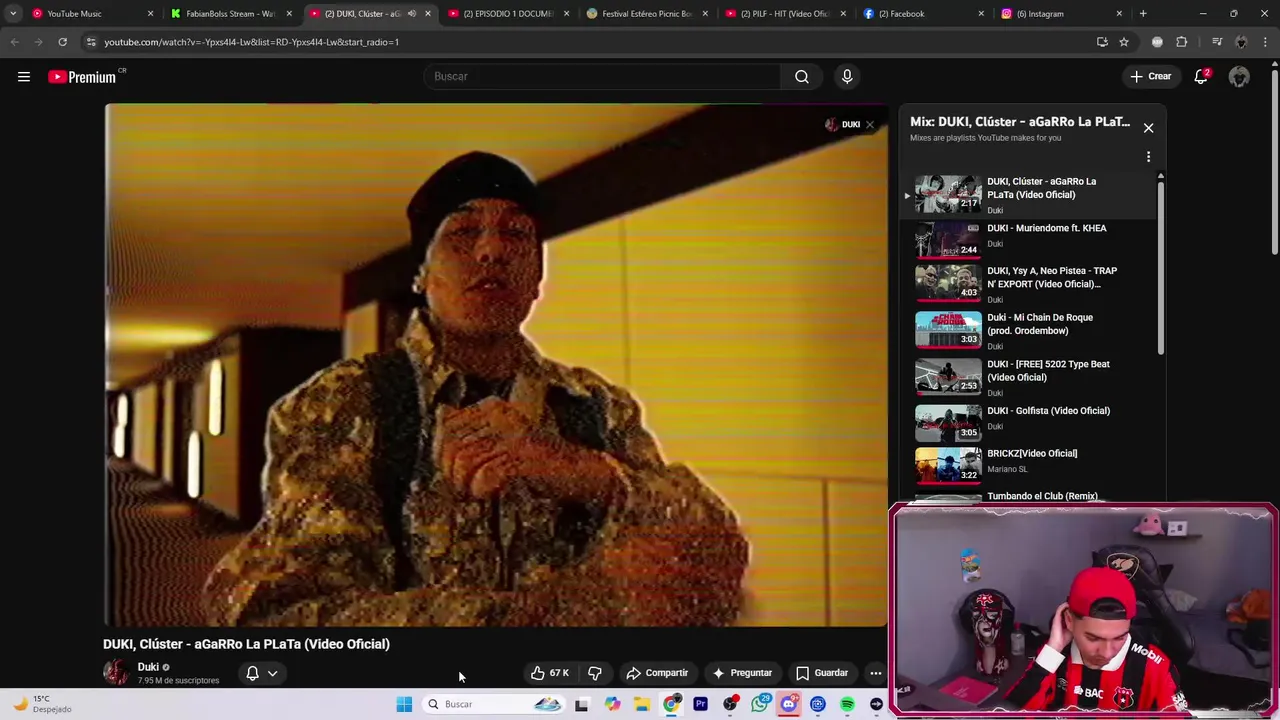Dislike the video with thumbs-down
The width and height of the screenshot is (1280, 720).
pos(595,673)
